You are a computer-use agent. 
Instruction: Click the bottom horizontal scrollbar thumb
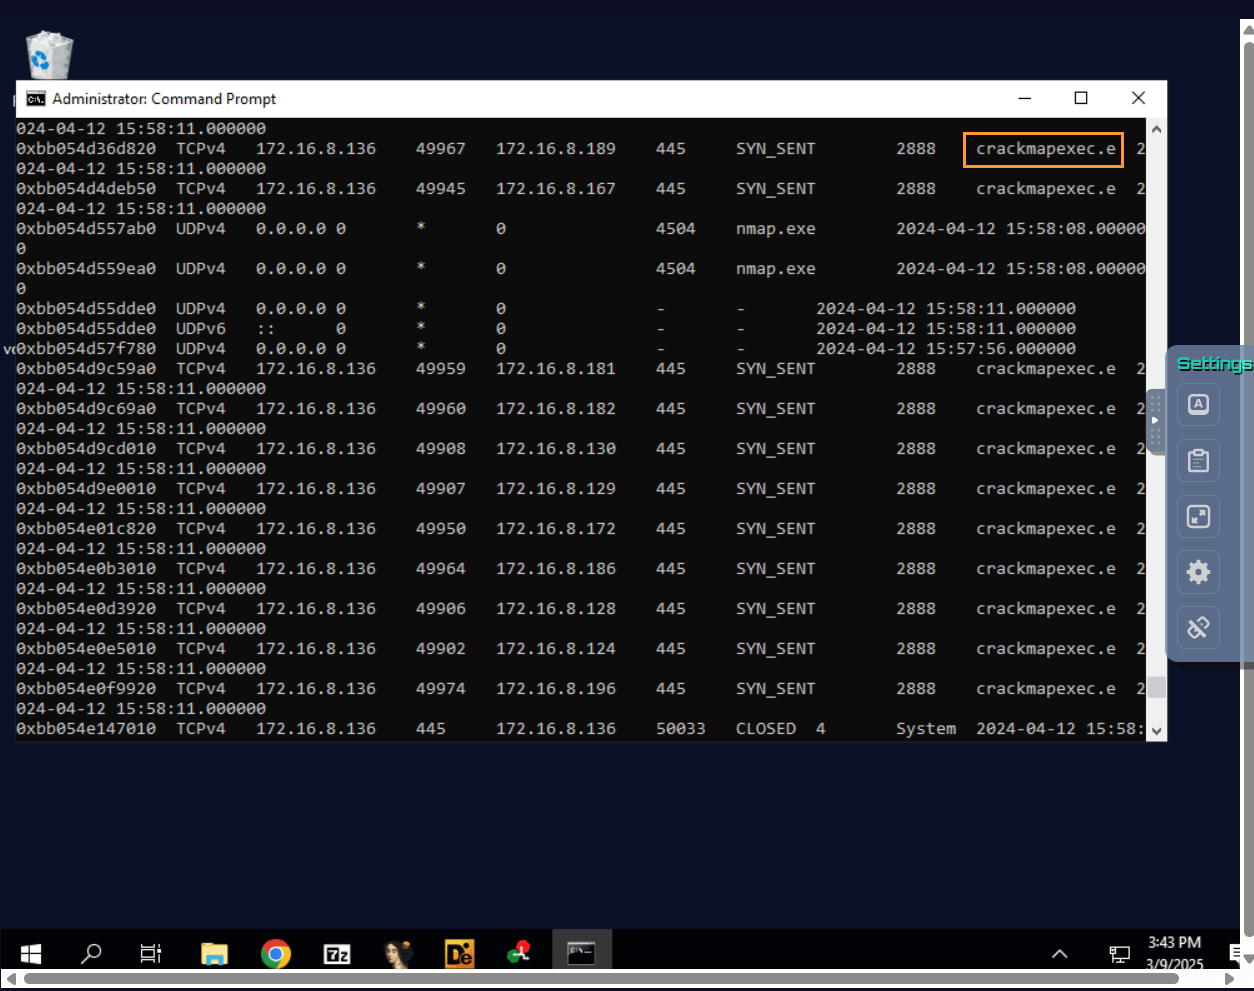point(601,979)
